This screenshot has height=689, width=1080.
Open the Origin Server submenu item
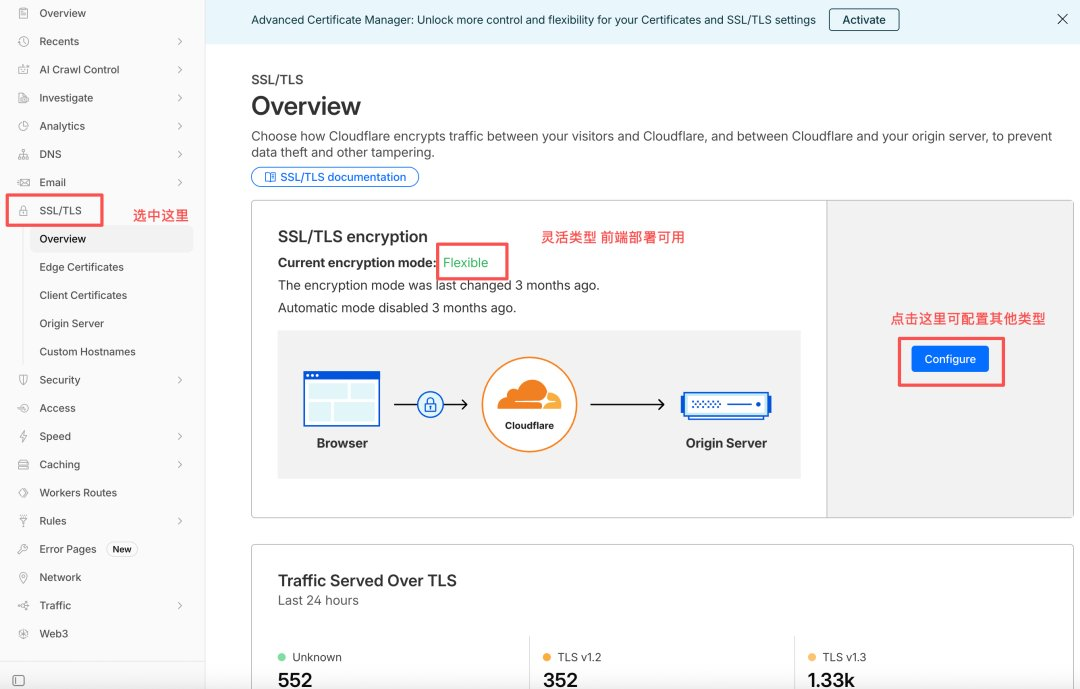click(72, 324)
